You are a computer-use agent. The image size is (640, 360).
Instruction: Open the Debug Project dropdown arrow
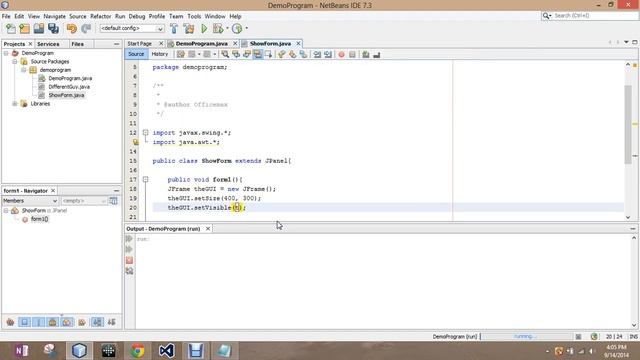(x=227, y=29)
